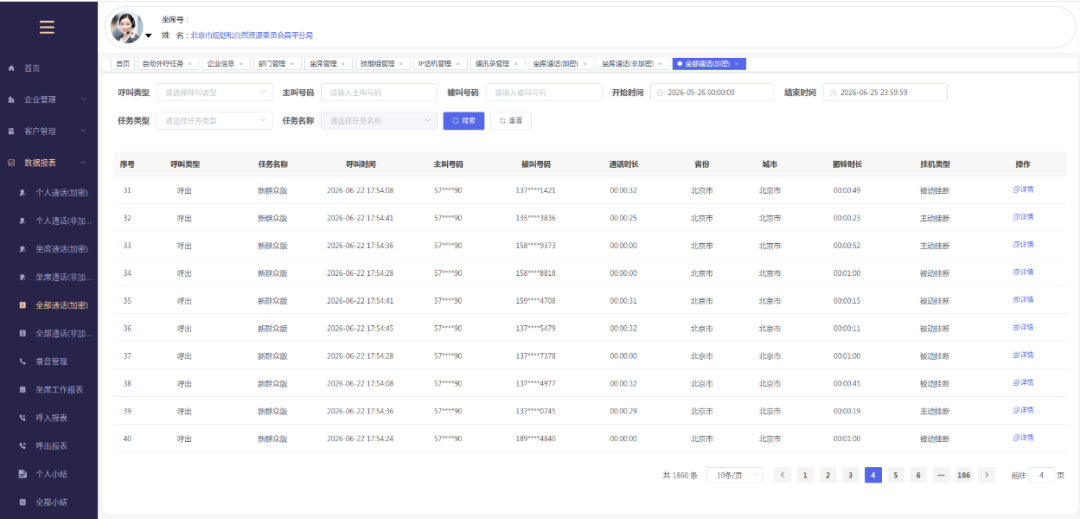1080x519 pixels.
Task: Click the 通话时长 column header
Action: pyautogui.click(x=623, y=165)
